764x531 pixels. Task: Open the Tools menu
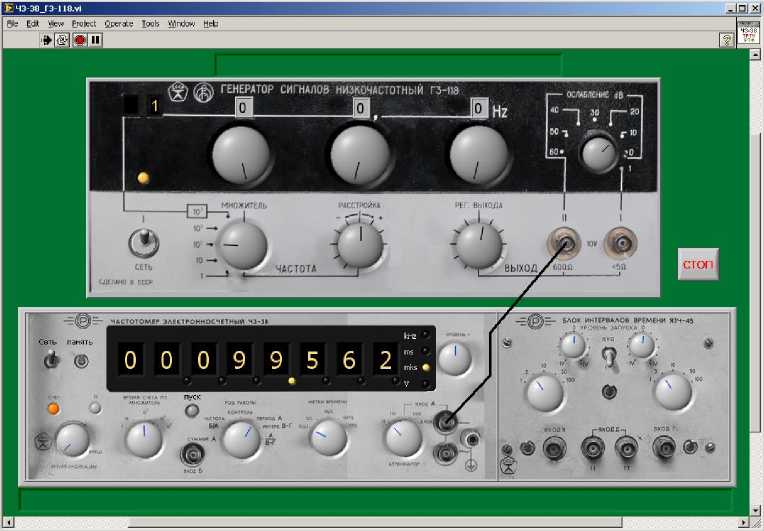151,23
